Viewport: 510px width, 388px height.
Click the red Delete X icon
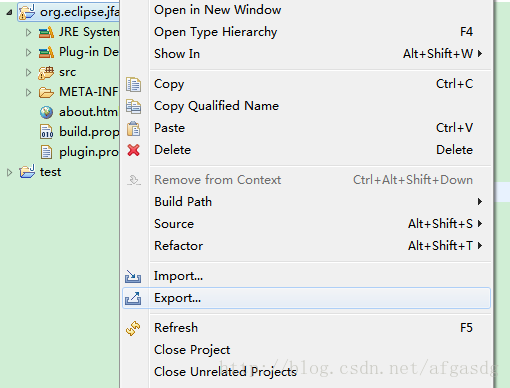point(133,150)
